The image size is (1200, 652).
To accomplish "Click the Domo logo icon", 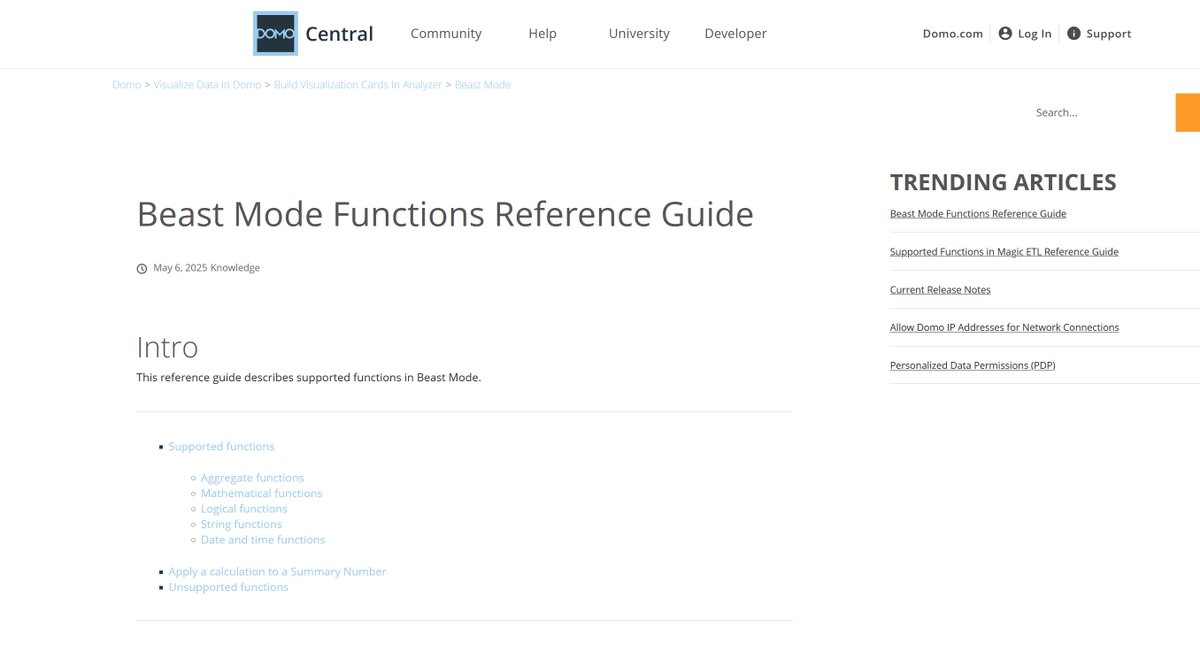I will [x=275, y=33].
